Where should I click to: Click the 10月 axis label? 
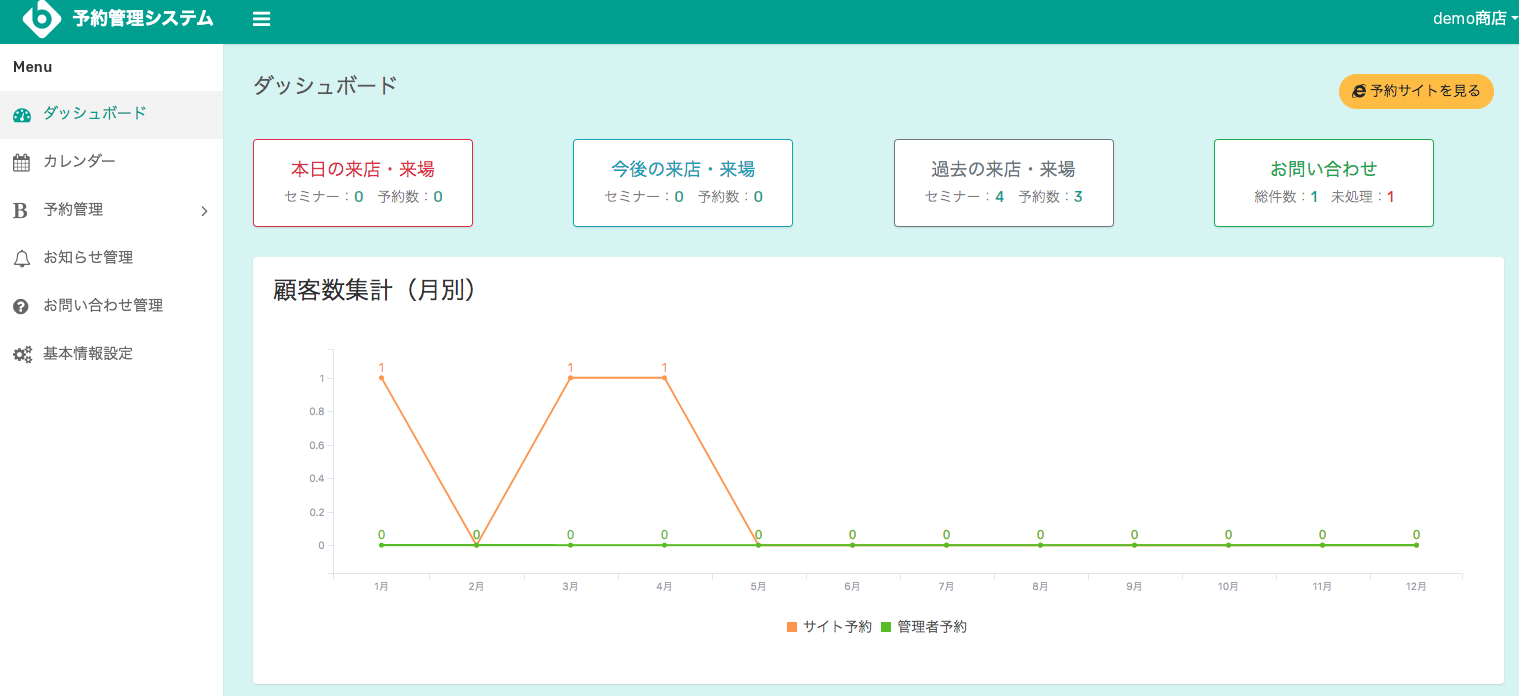(1228, 587)
